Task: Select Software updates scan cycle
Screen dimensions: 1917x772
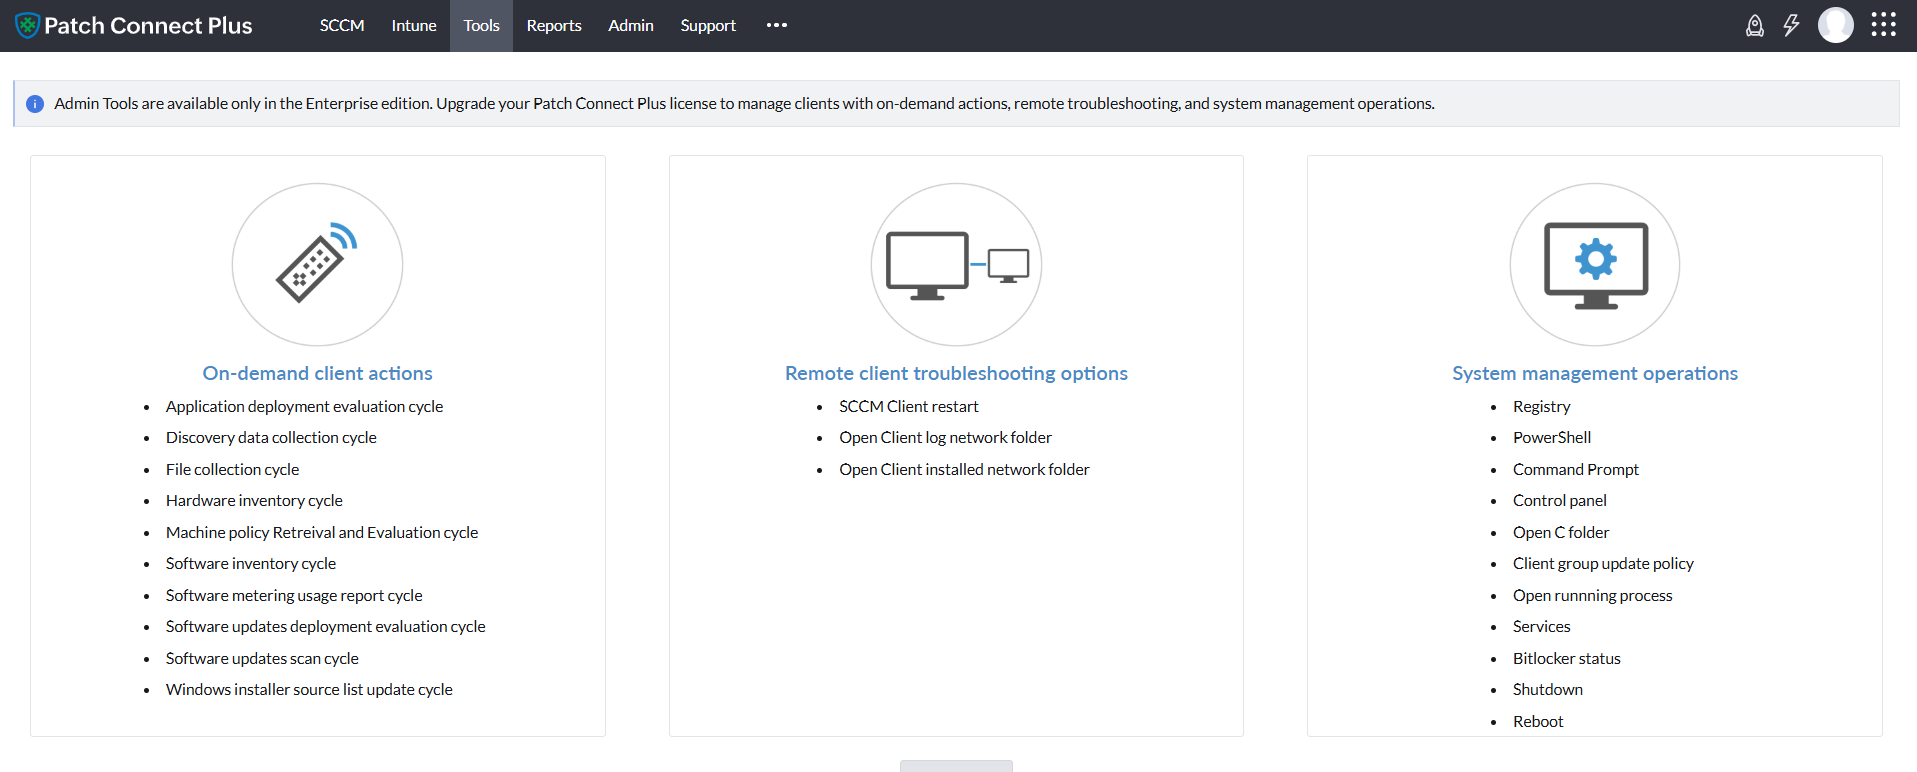Action: coord(262,659)
